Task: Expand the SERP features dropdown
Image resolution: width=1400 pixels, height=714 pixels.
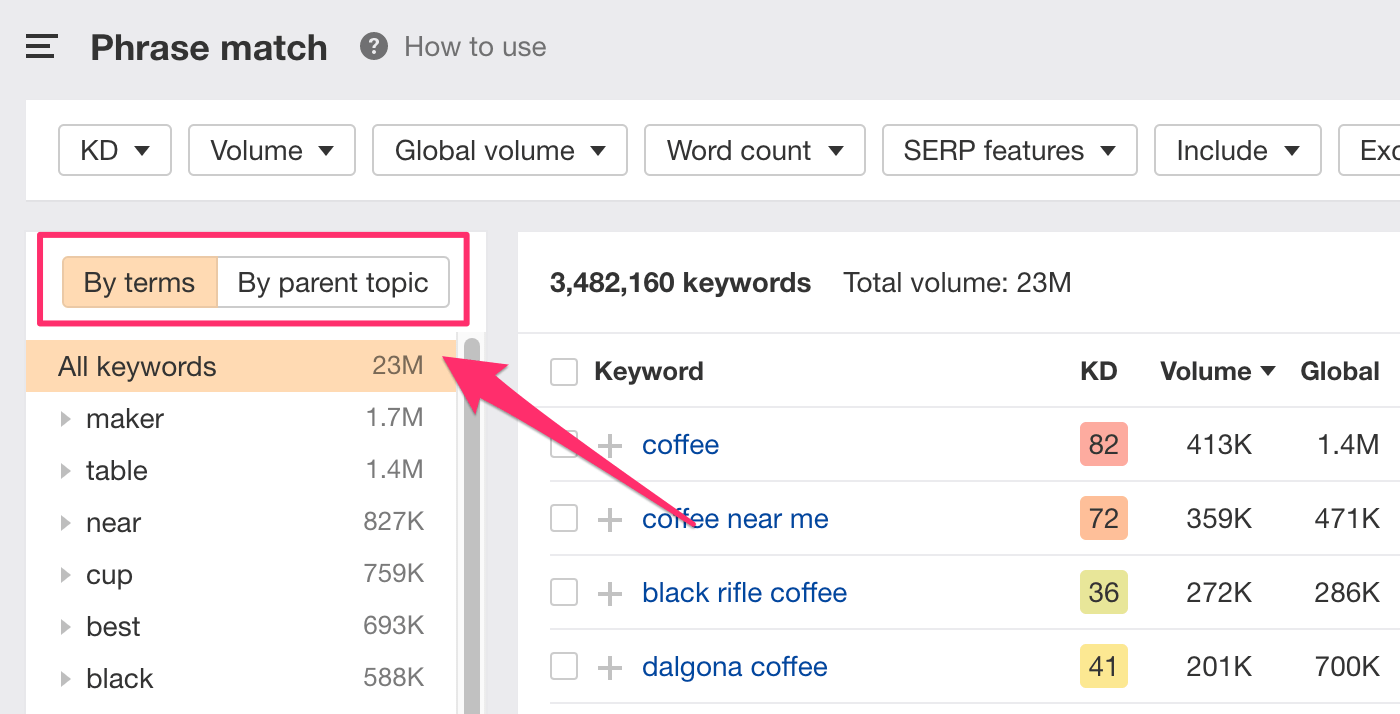Action: coord(1008,151)
